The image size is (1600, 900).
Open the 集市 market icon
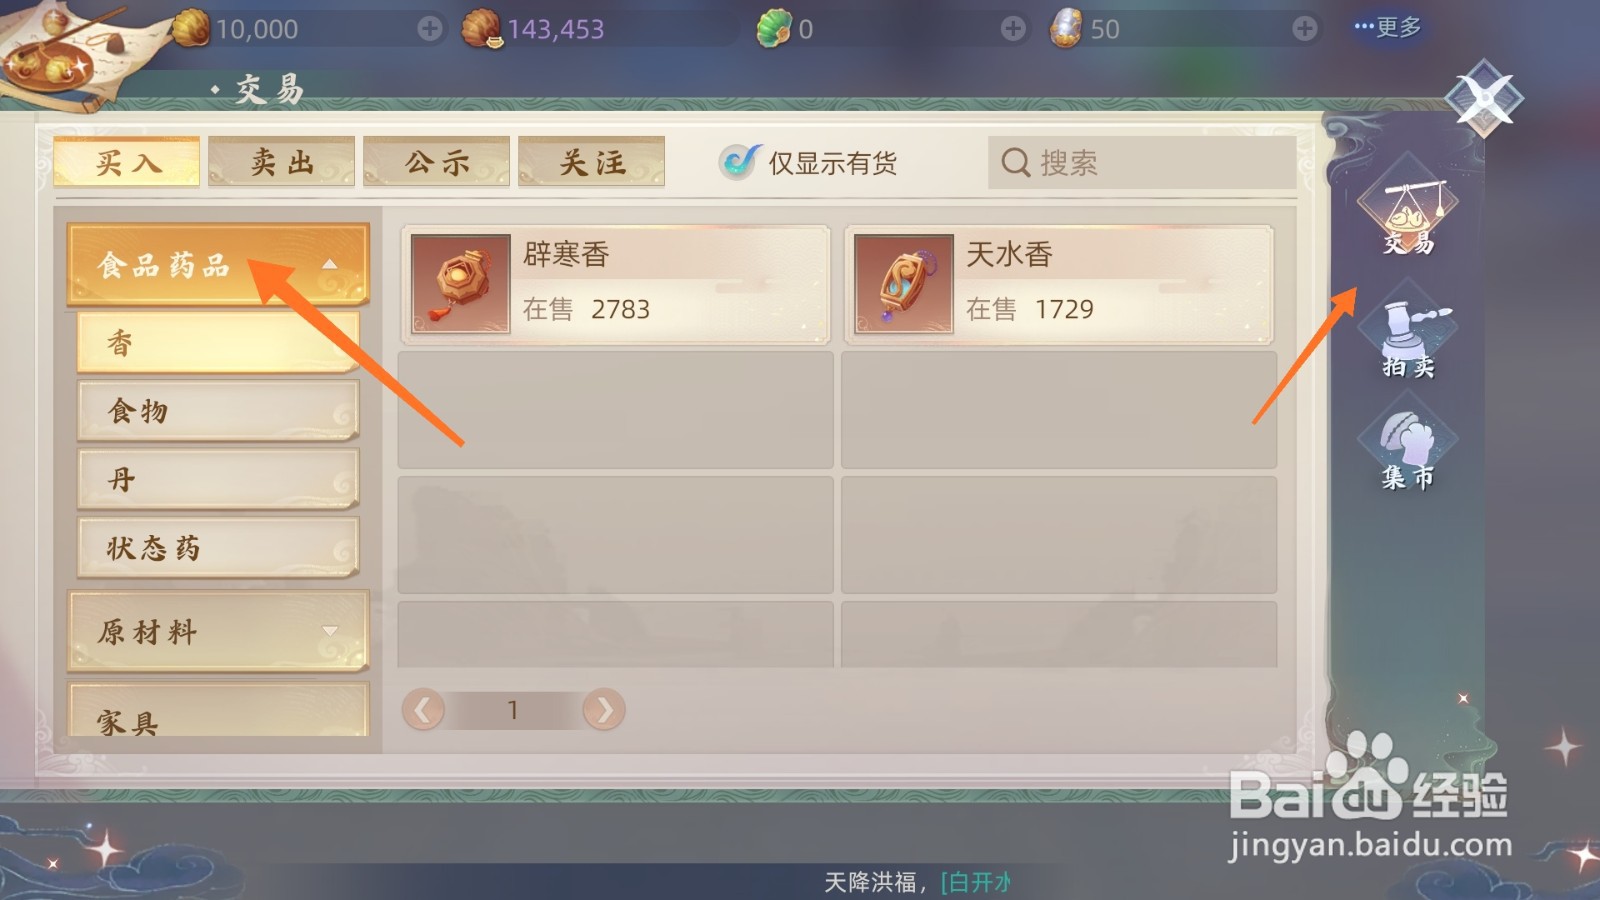click(1408, 448)
